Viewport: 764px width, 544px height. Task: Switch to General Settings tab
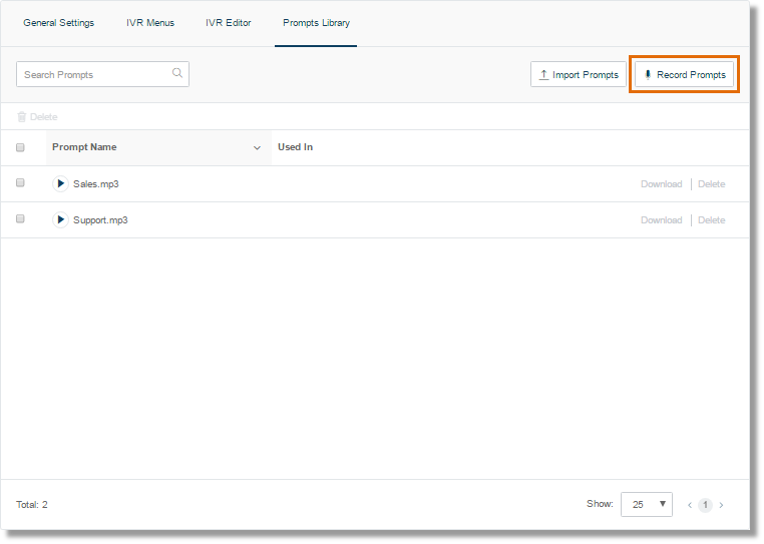pos(59,23)
